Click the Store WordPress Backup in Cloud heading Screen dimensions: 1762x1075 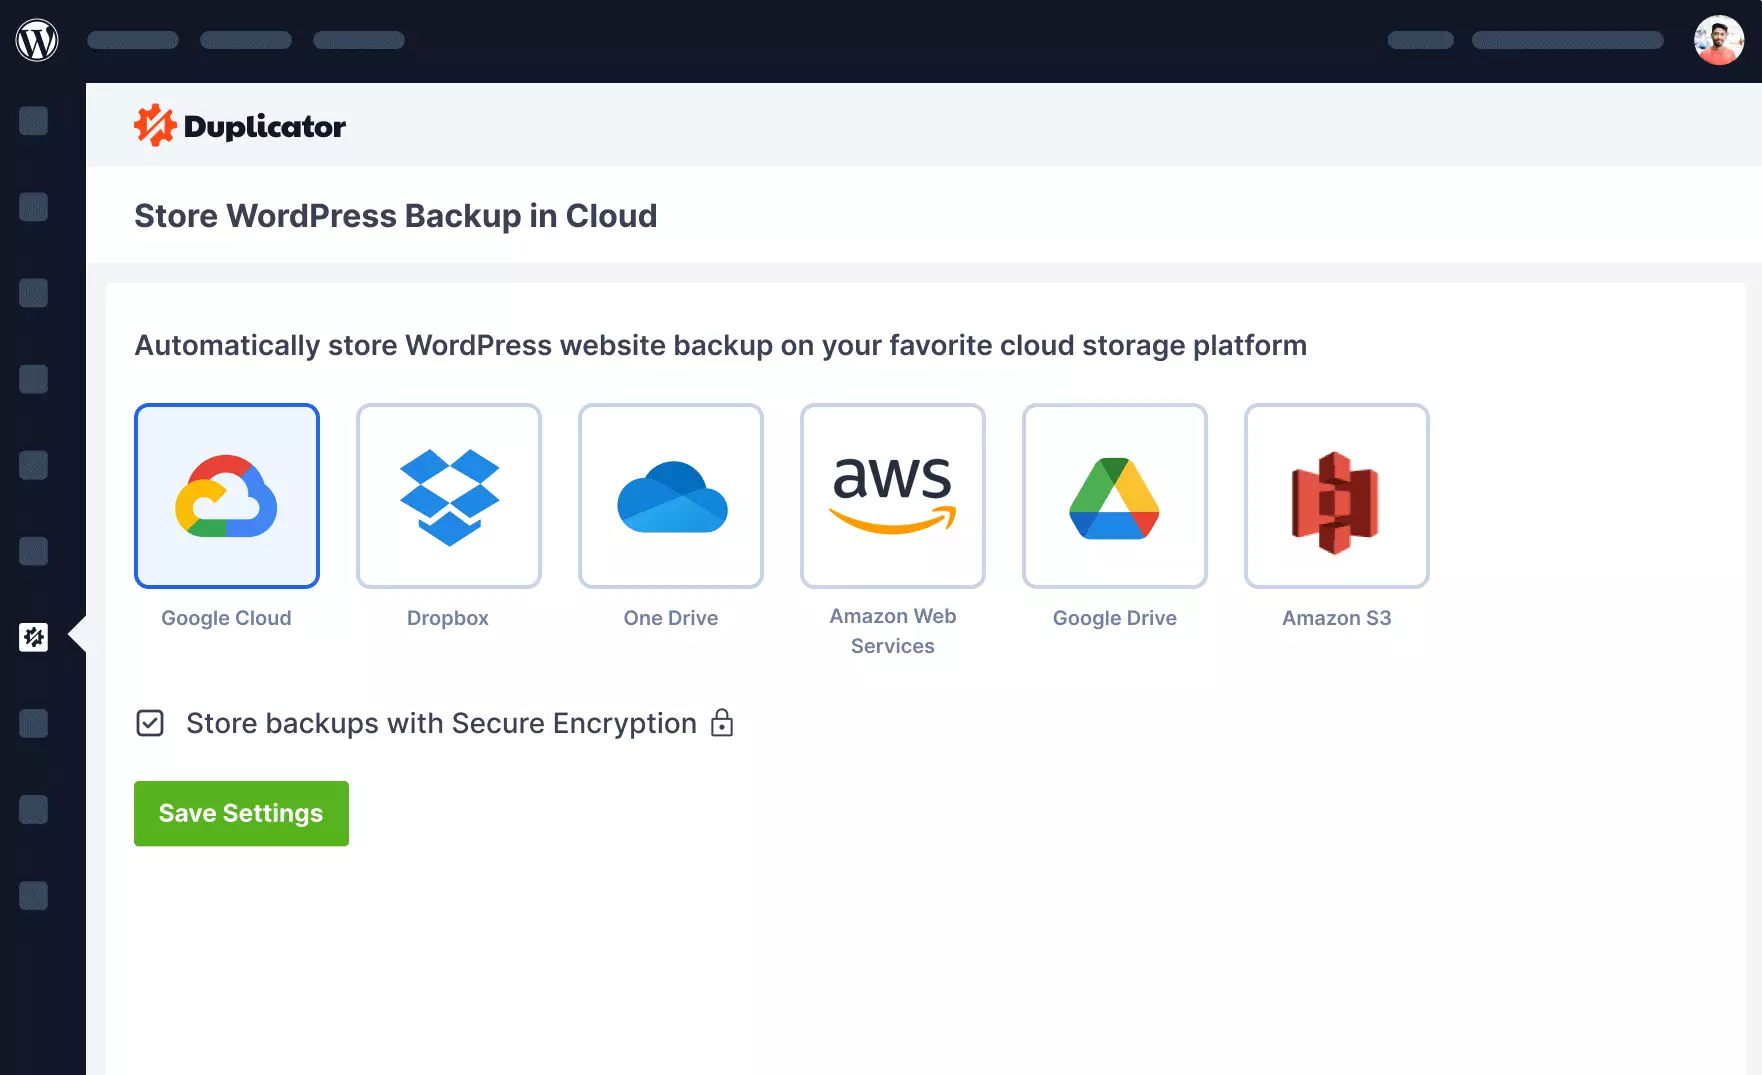396,216
